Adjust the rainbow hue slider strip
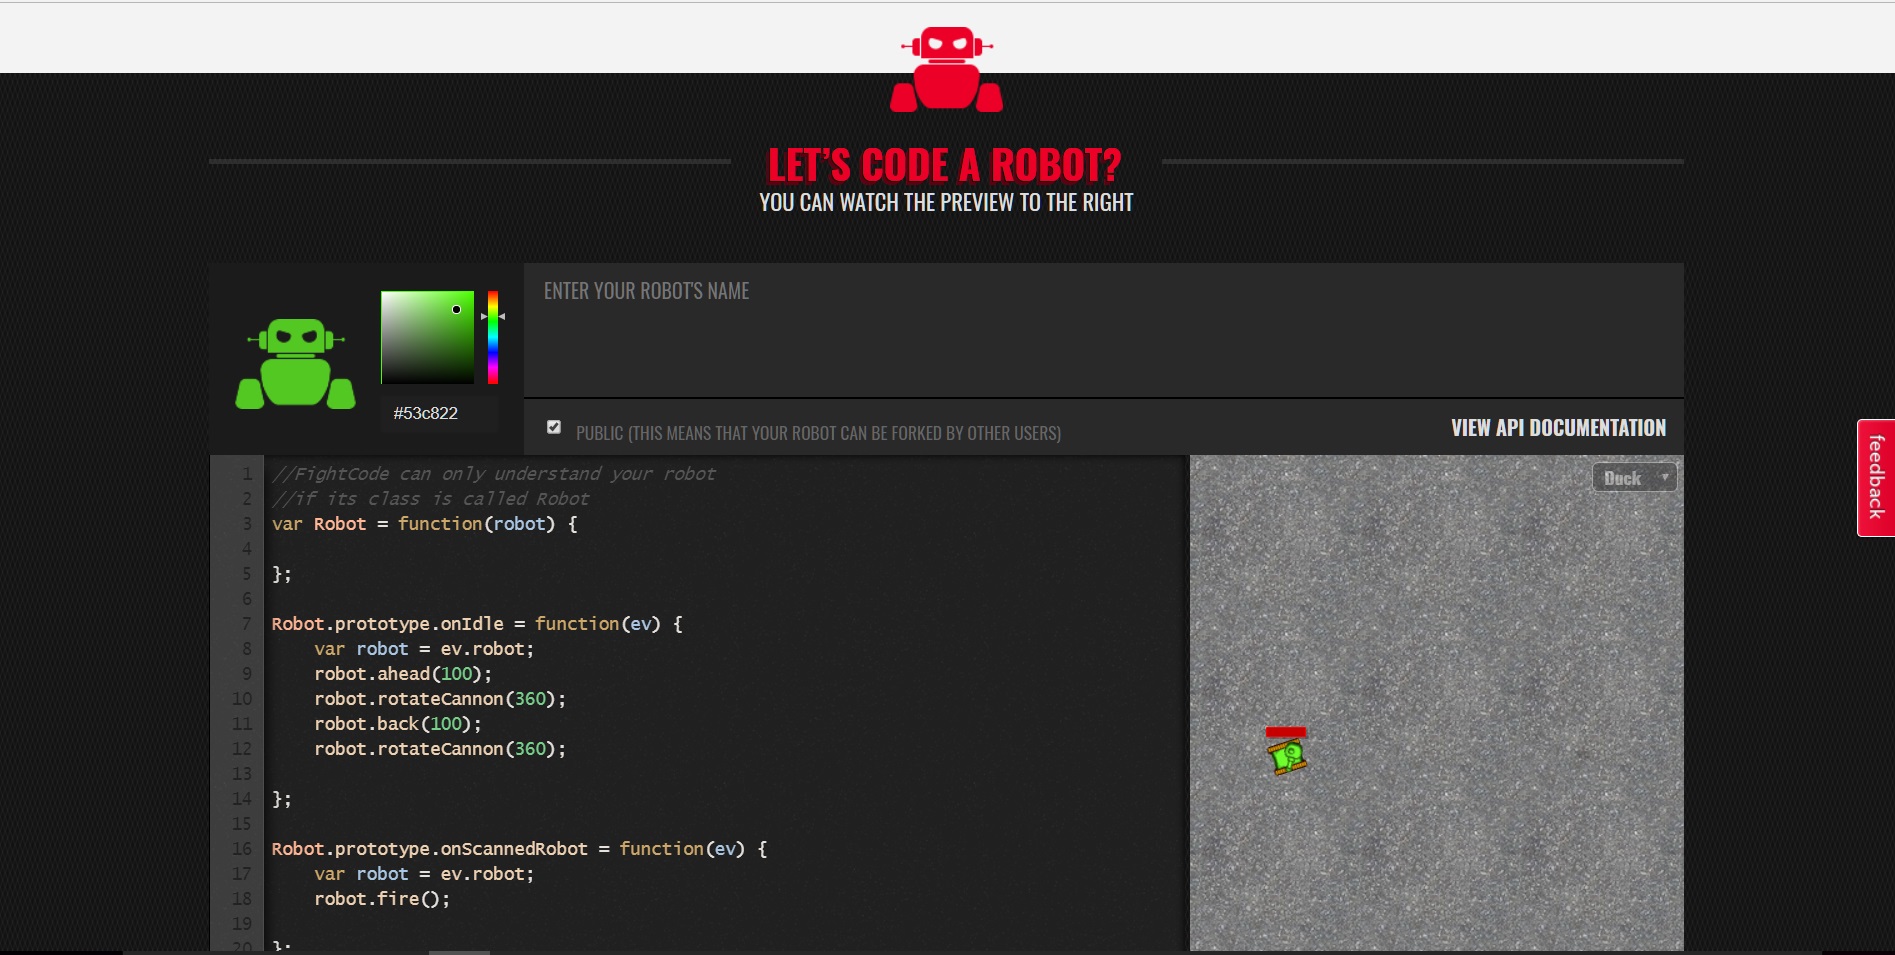This screenshot has width=1895, height=955. [493, 337]
